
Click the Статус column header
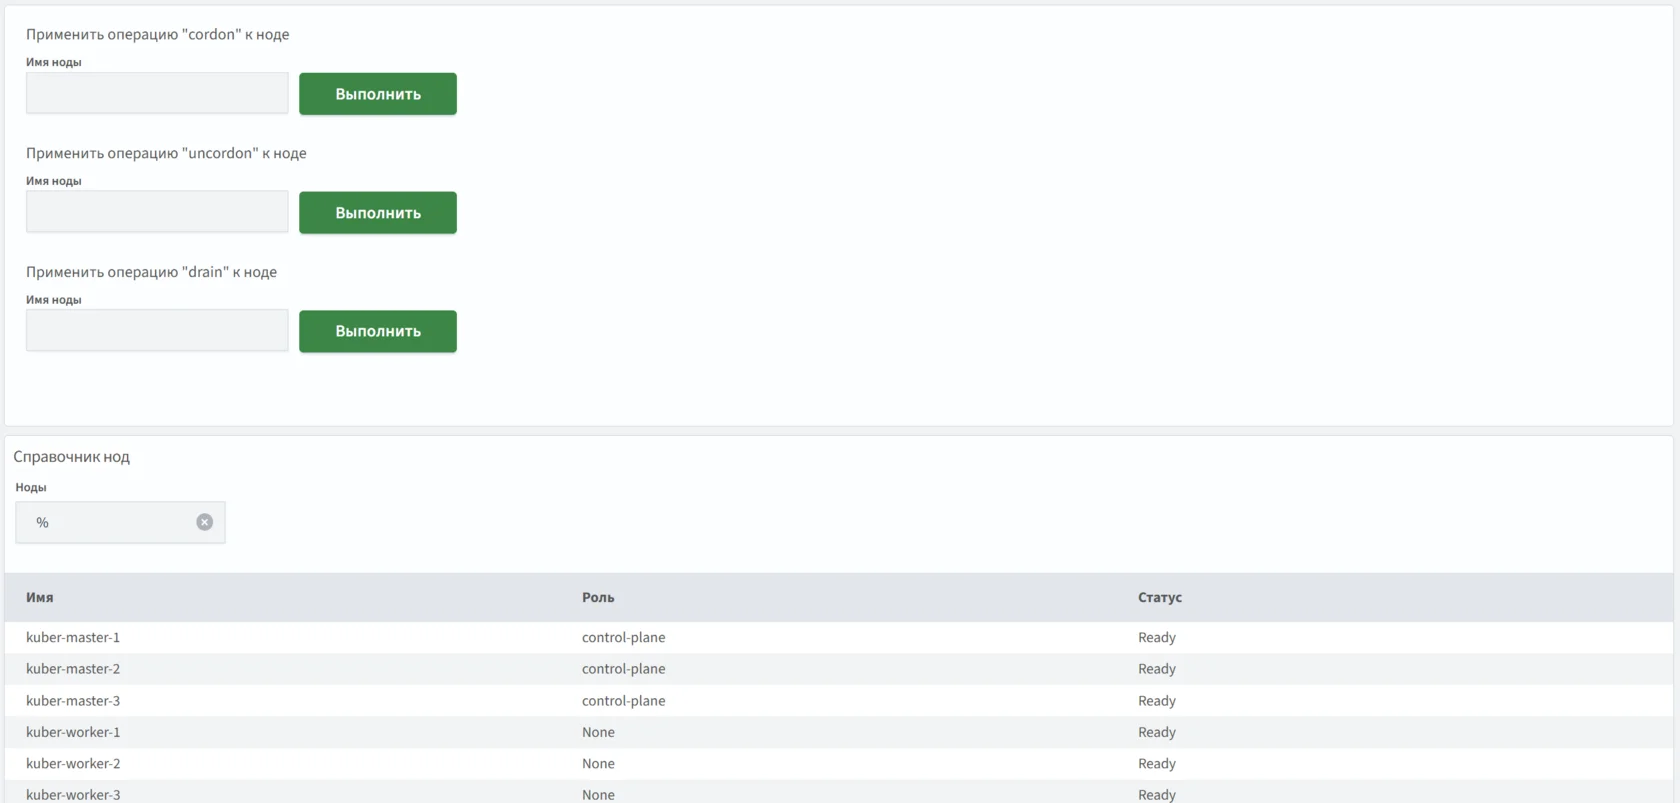[1159, 597]
